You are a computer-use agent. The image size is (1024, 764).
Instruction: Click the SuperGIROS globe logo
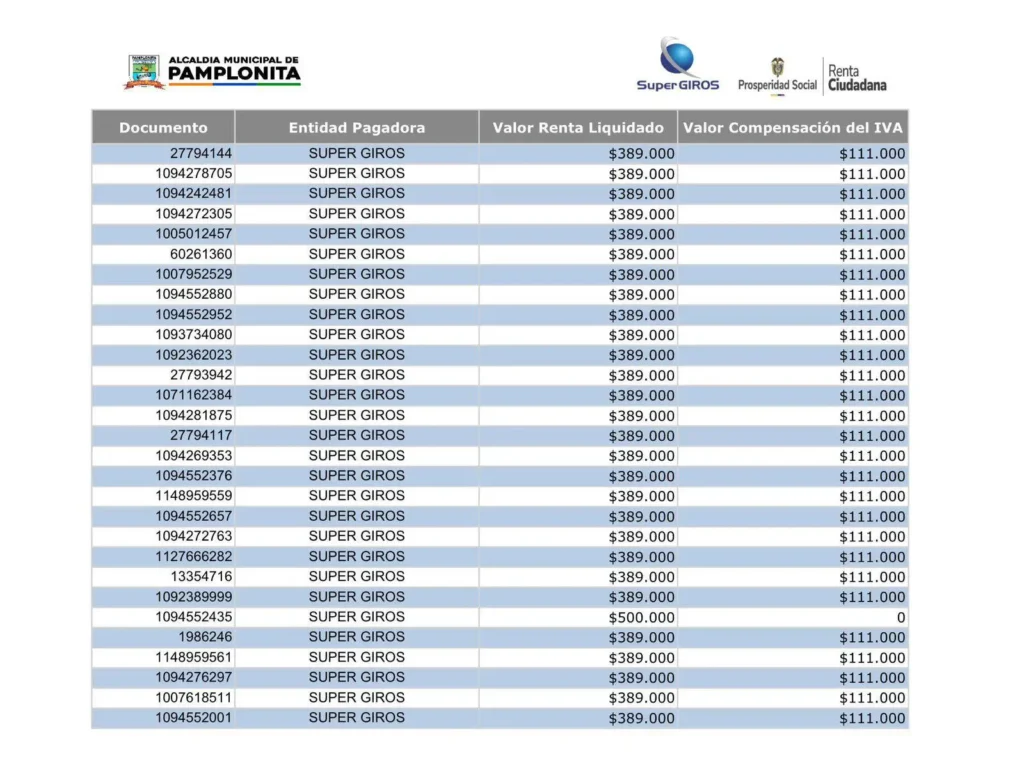click(677, 63)
